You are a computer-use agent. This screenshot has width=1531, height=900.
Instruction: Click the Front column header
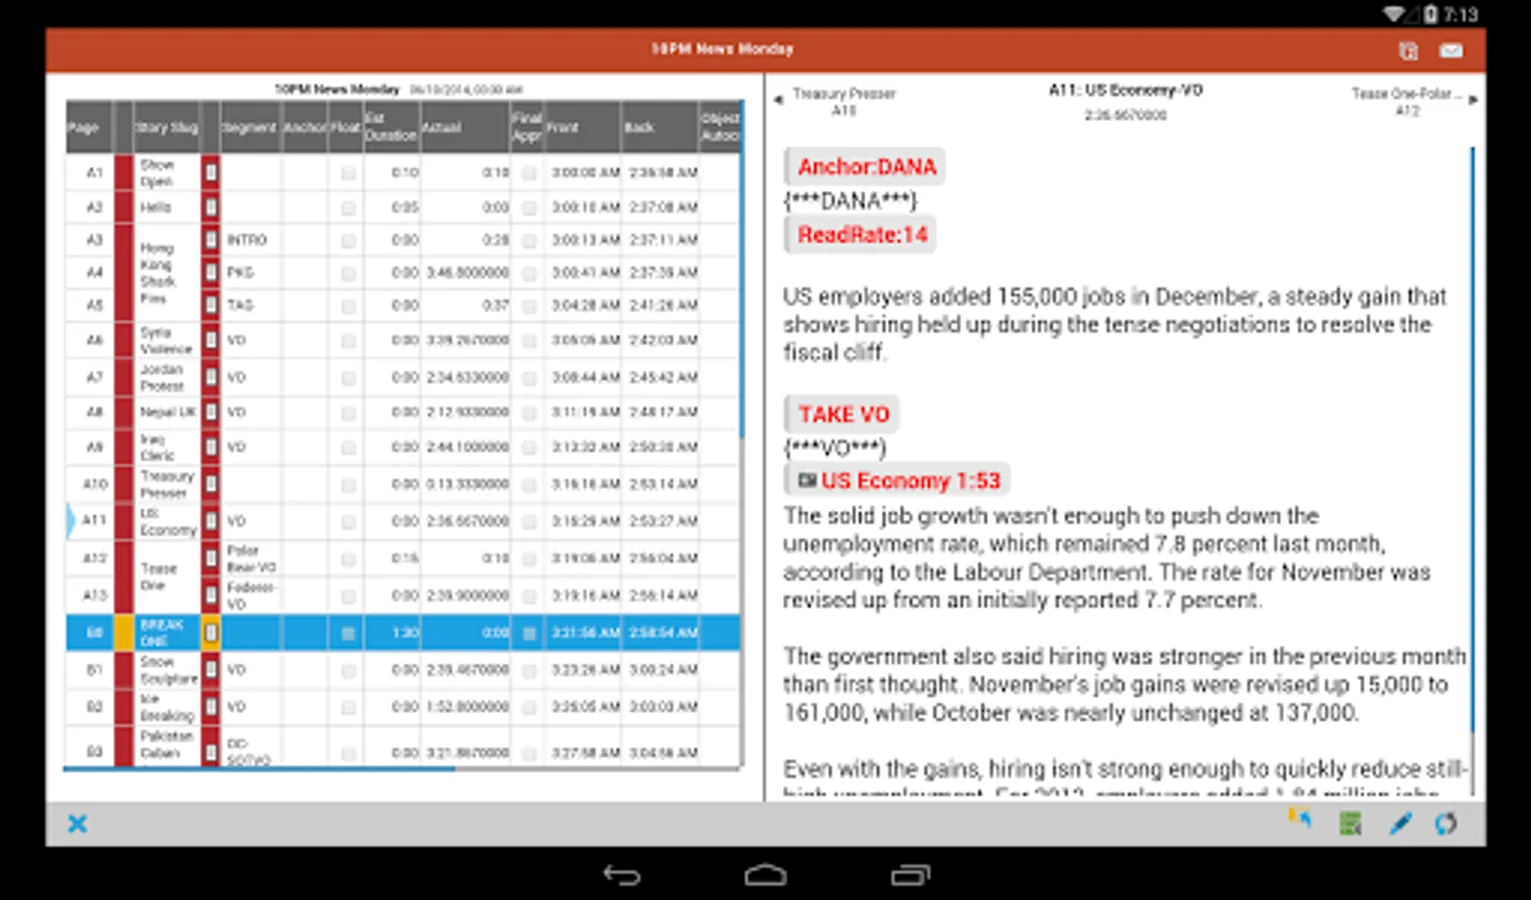583,127
